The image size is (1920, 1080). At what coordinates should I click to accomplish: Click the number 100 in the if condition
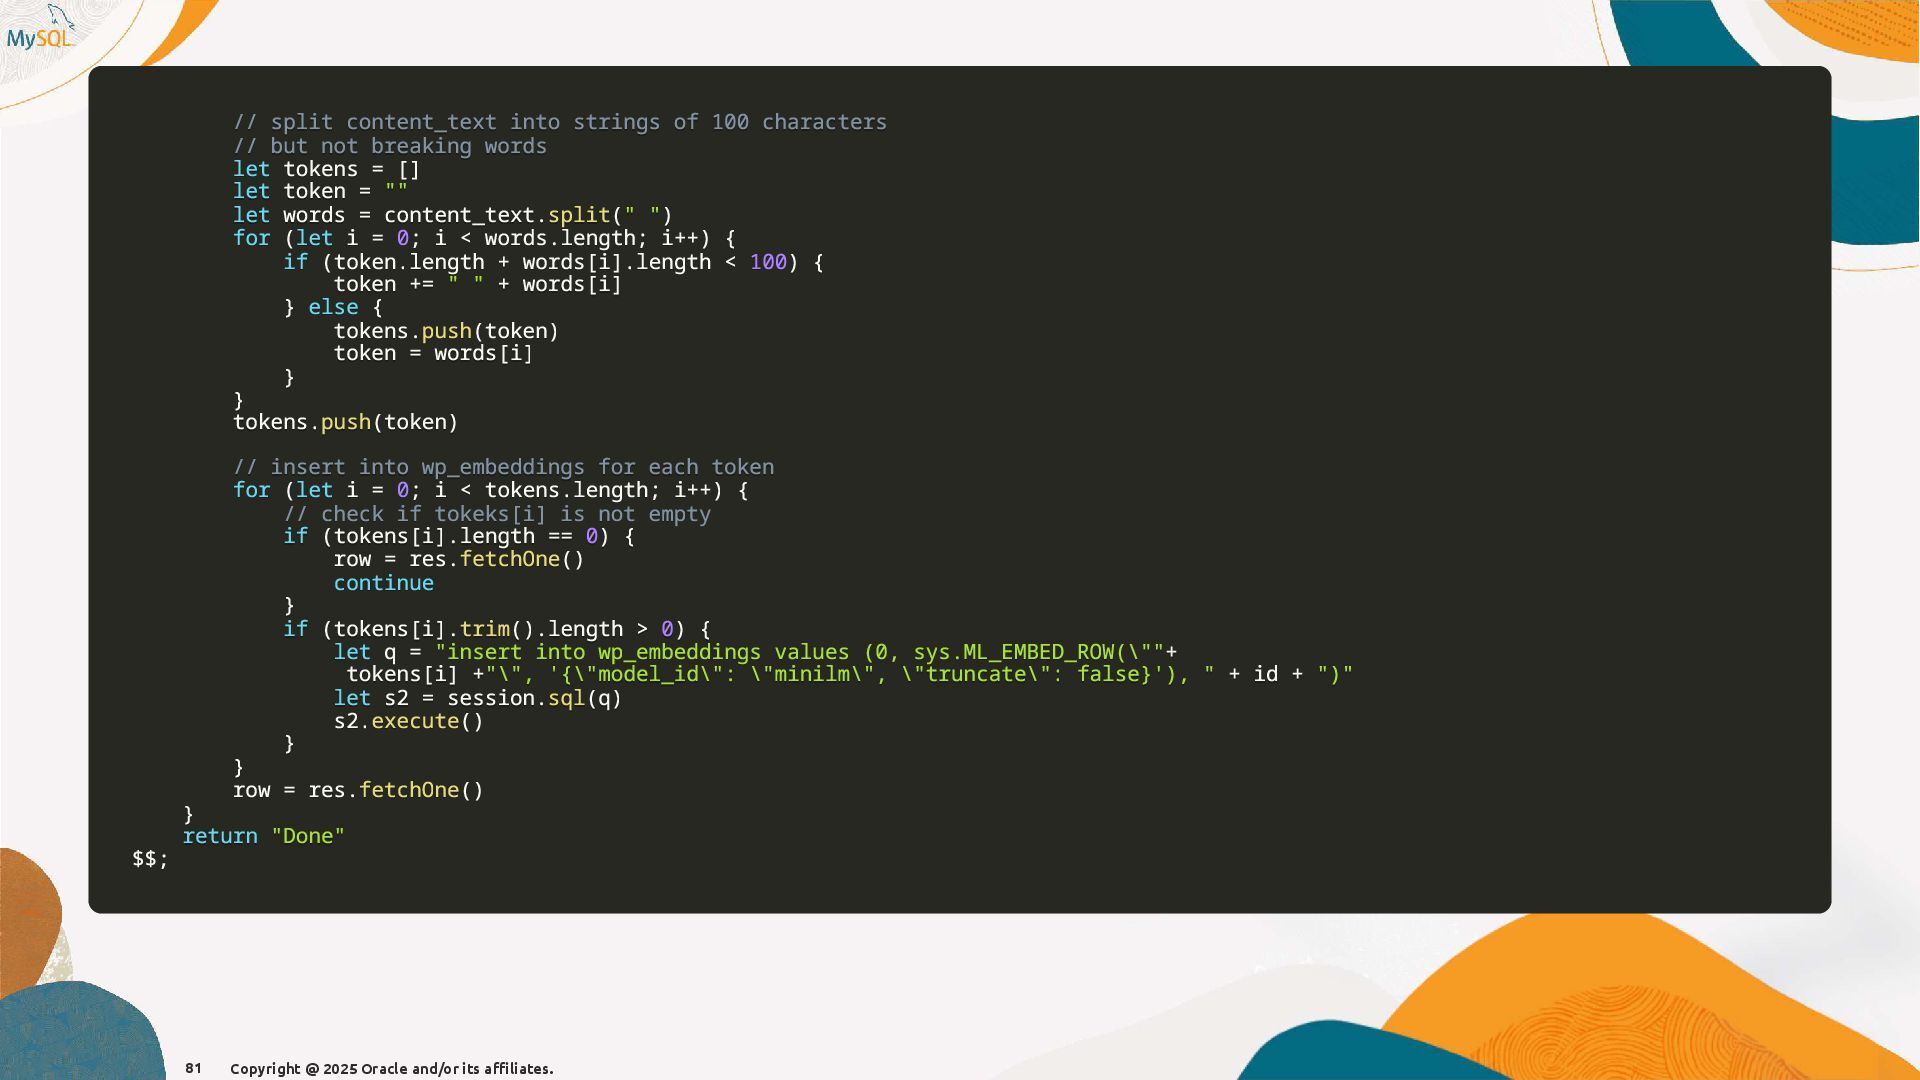pyautogui.click(x=767, y=262)
